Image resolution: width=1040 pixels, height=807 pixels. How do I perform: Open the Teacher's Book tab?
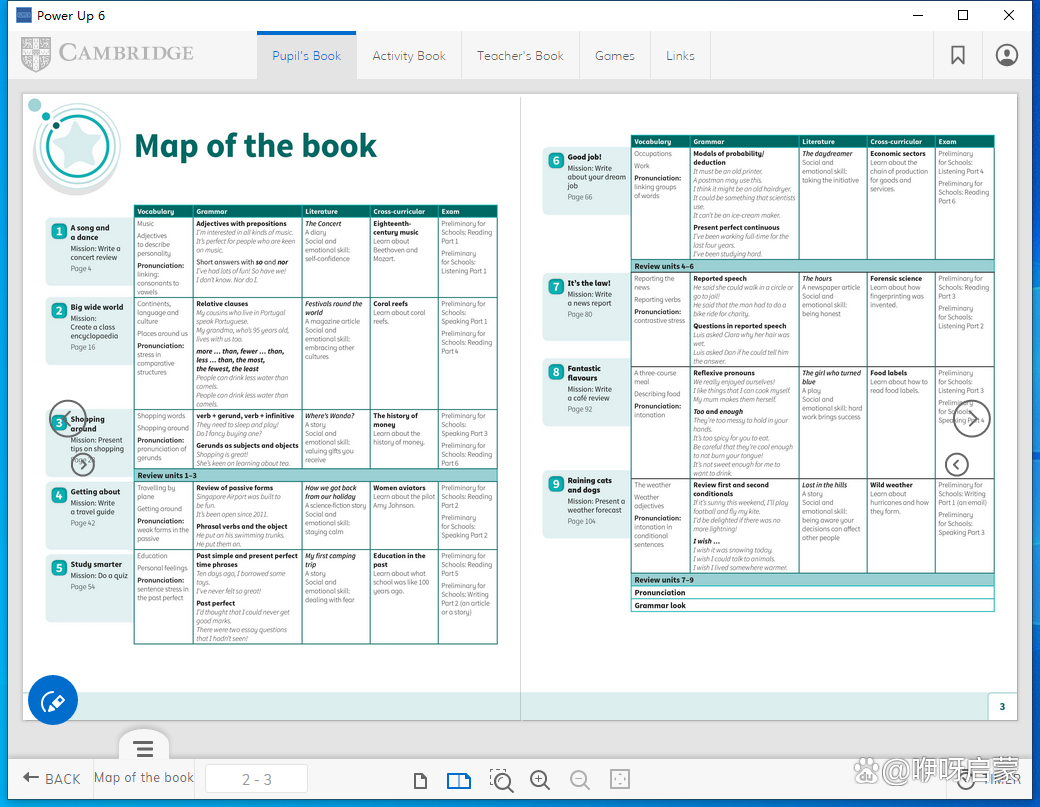(x=520, y=56)
